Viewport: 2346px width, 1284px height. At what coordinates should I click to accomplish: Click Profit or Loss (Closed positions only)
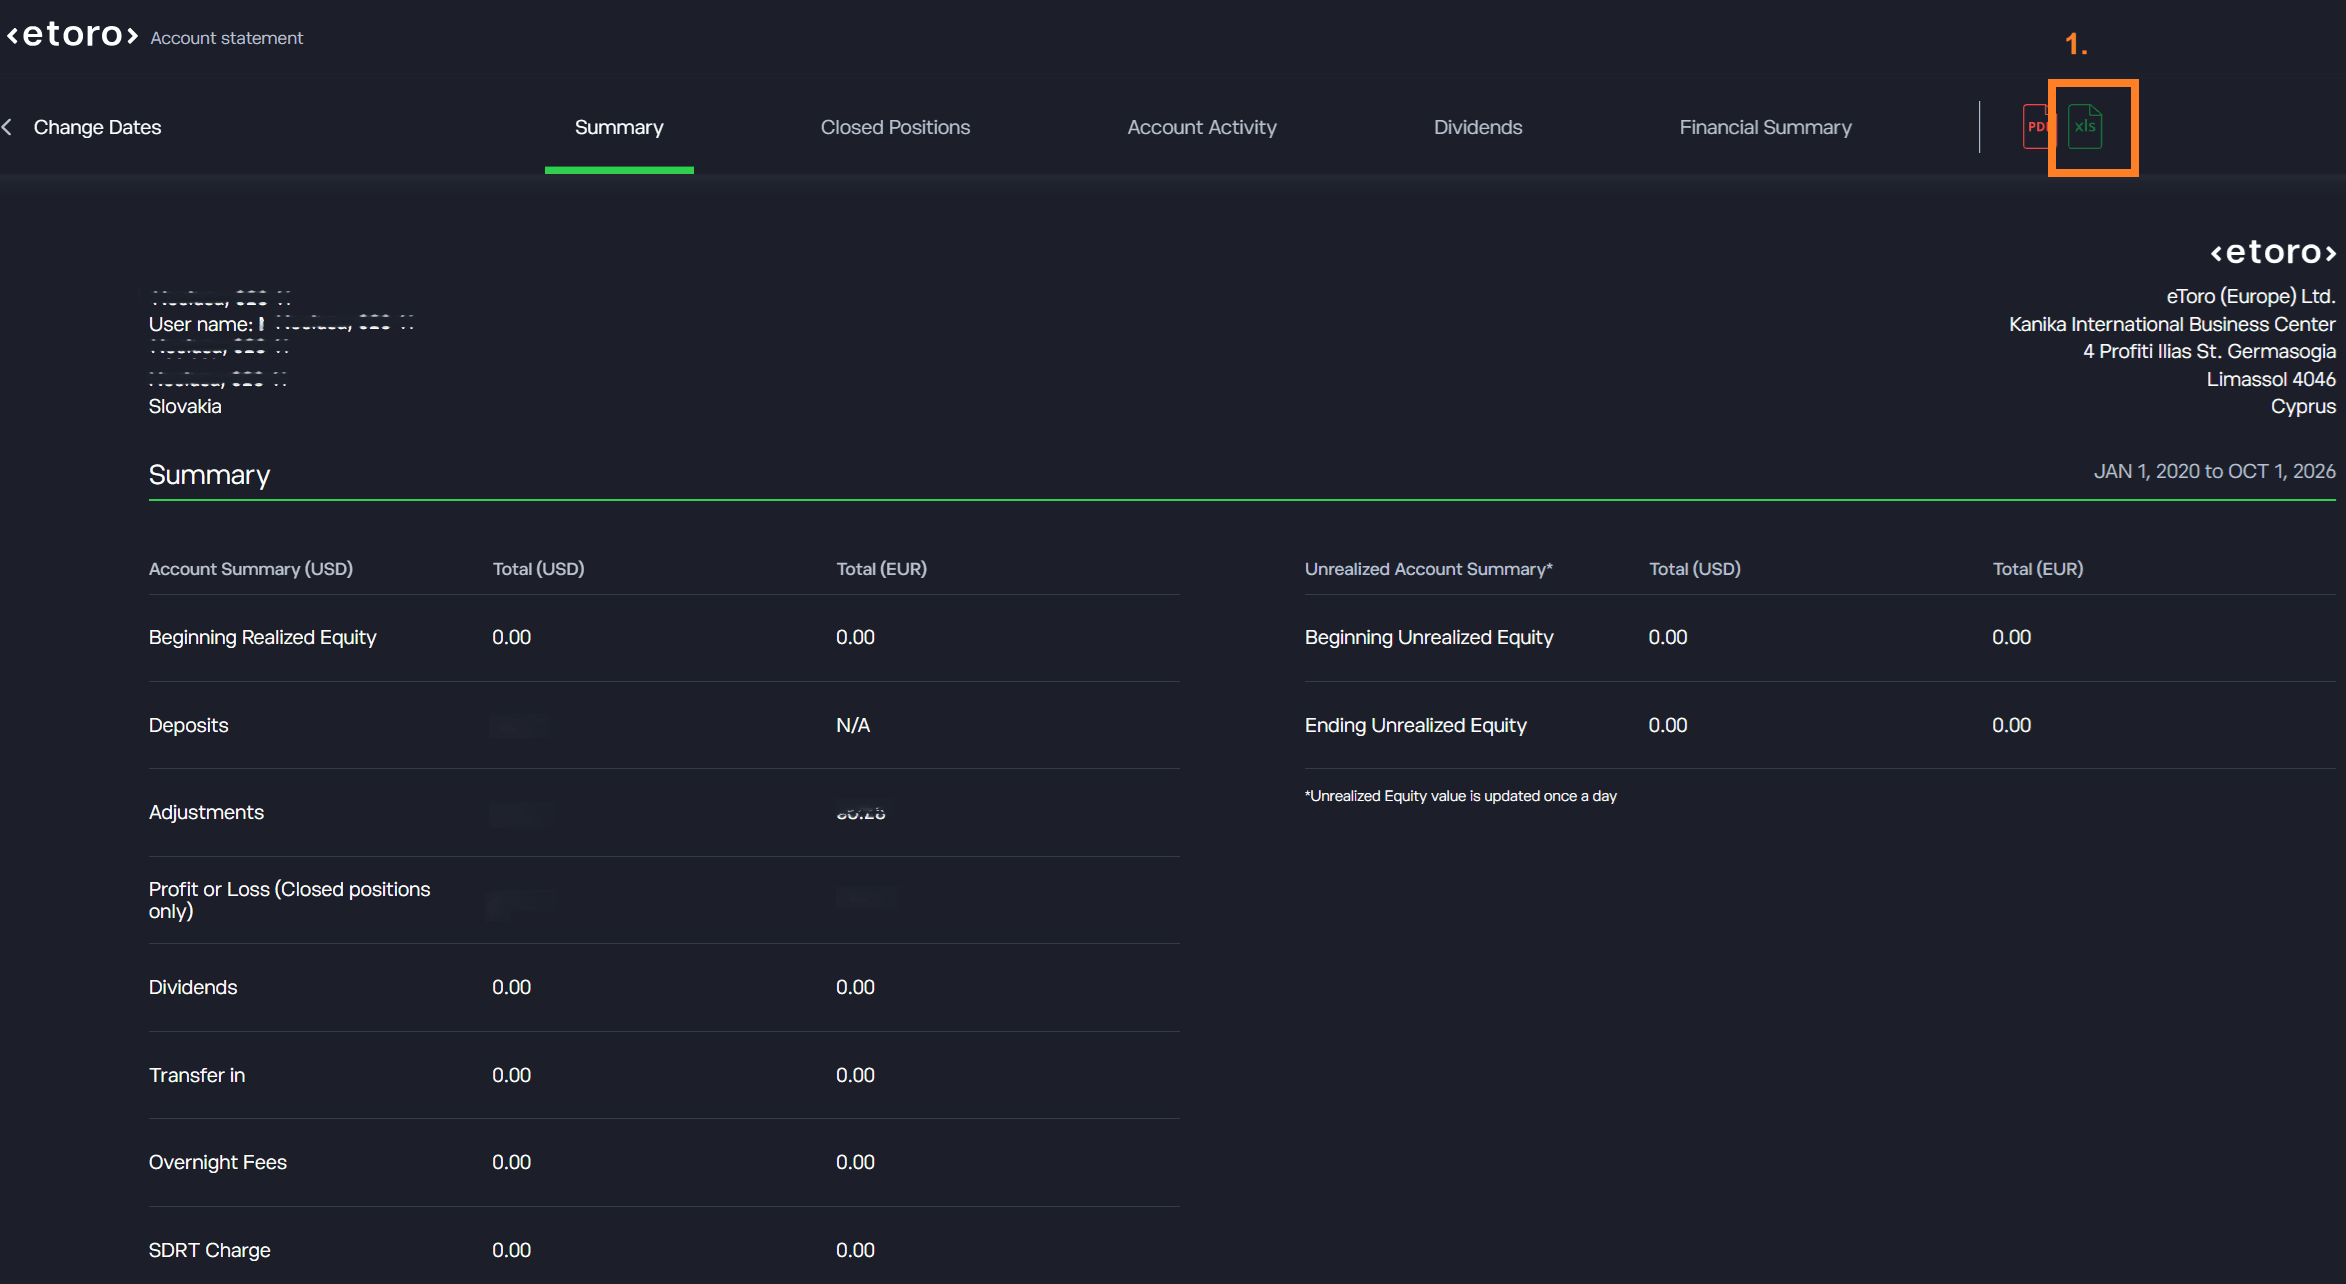(x=289, y=900)
